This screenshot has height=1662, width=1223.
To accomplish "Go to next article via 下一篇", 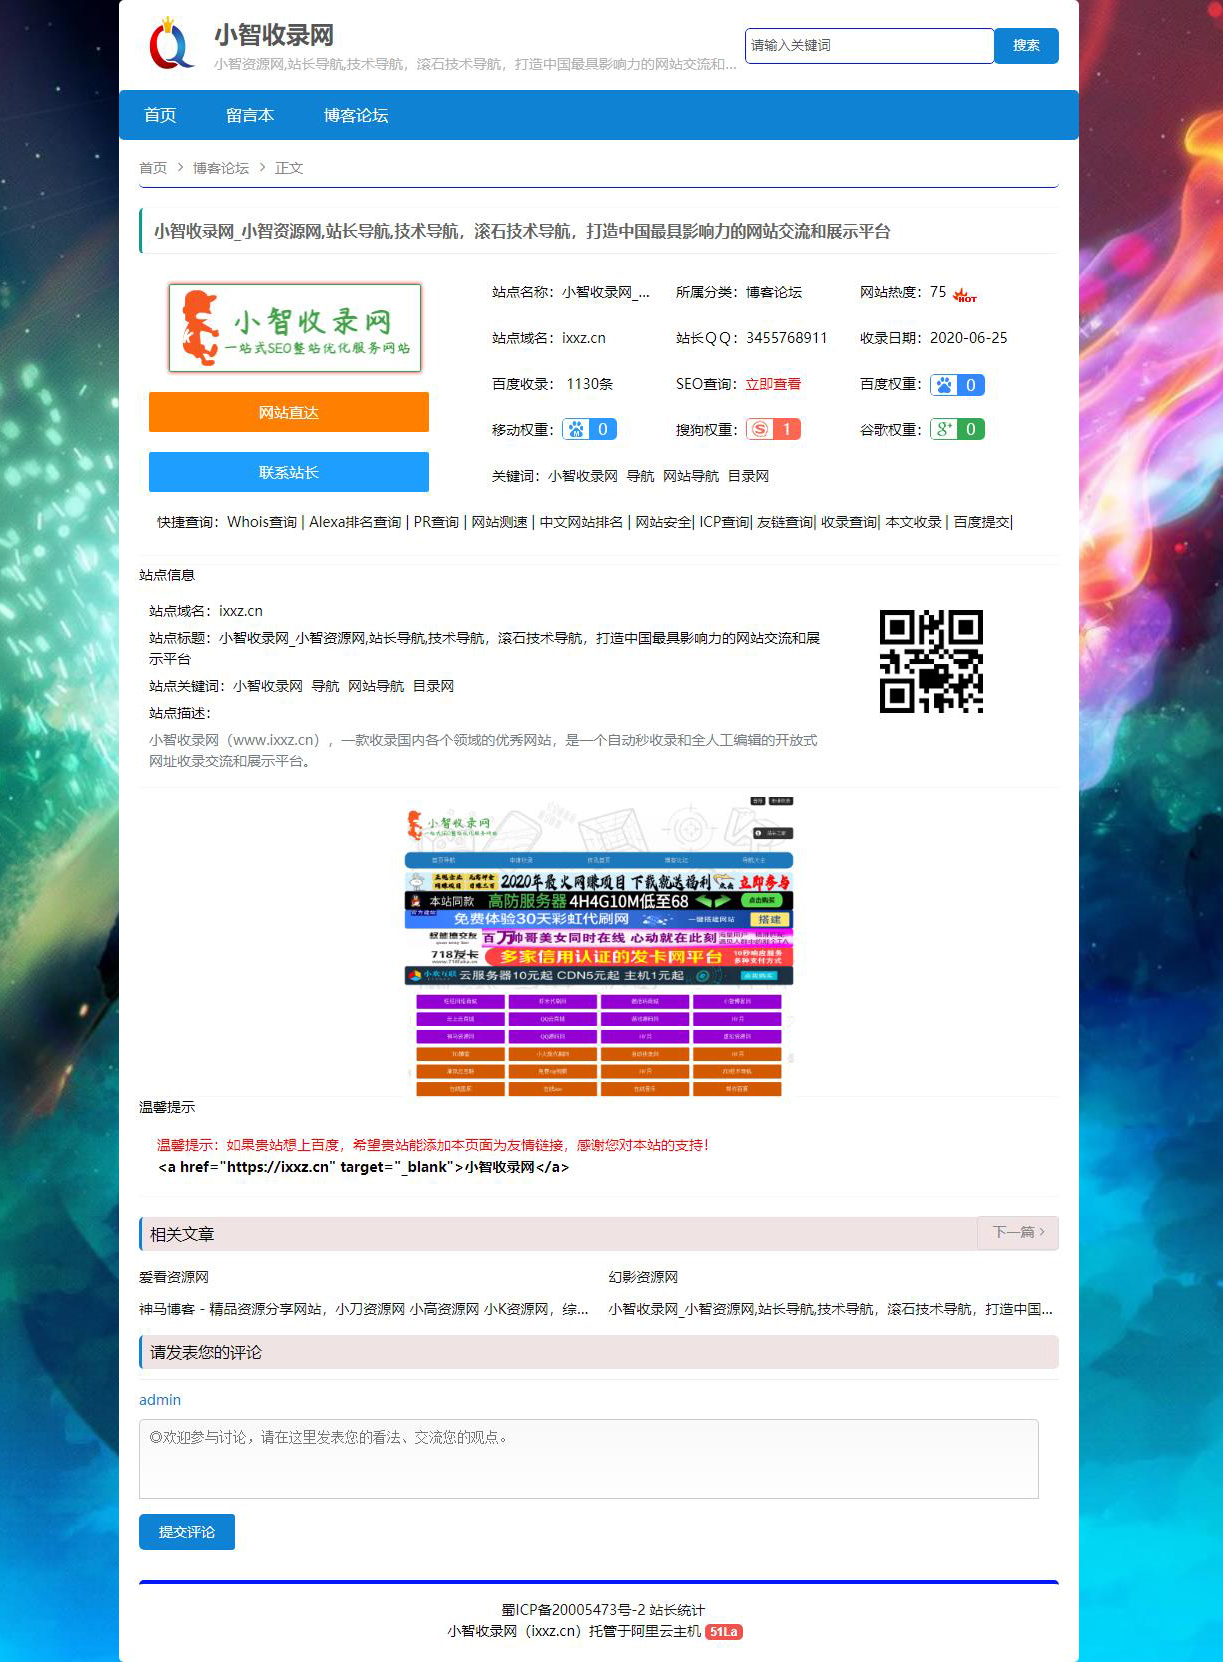I will coord(1017,1232).
